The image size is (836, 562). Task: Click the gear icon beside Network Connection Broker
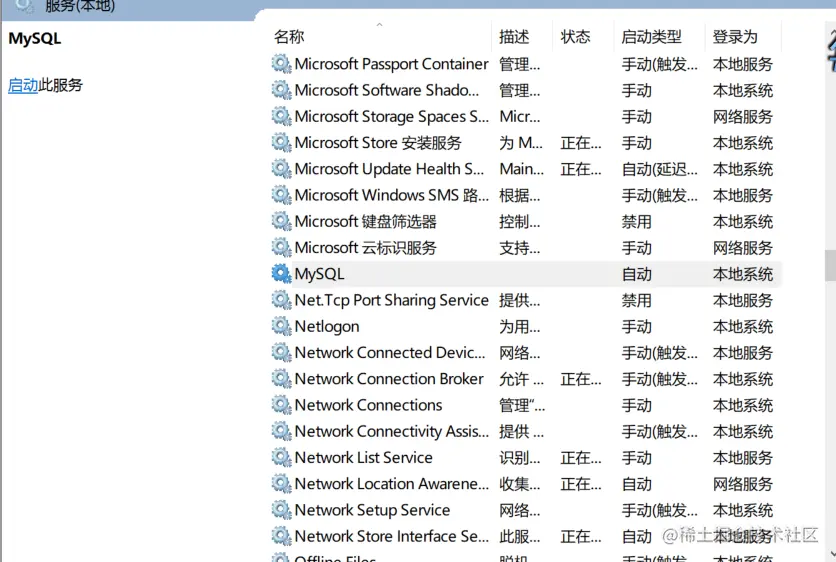(281, 379)
